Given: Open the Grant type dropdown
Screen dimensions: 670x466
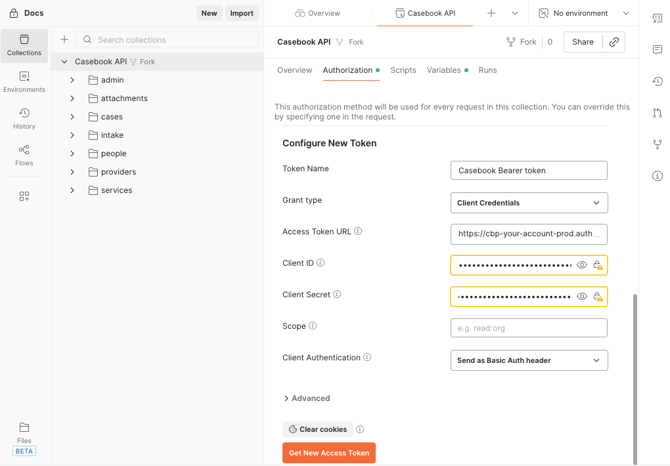Looking at the screenshot, I should click(529, 203).
